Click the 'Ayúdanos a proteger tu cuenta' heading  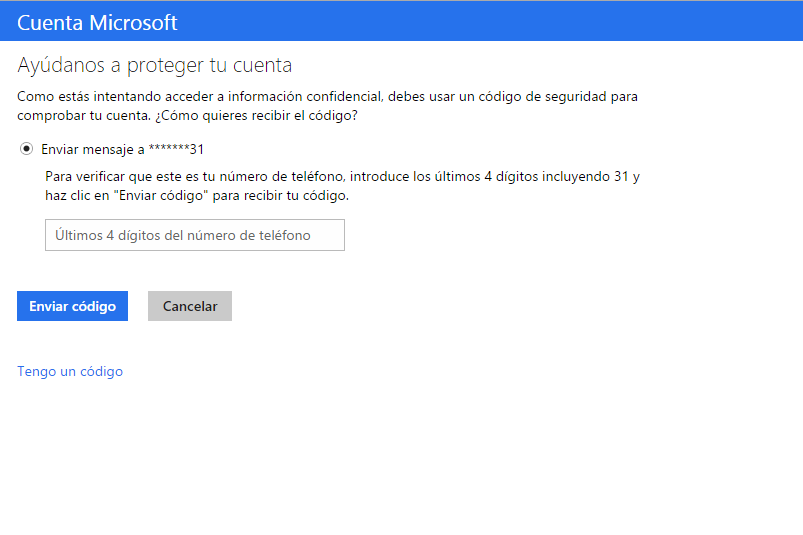pos(155,66)
